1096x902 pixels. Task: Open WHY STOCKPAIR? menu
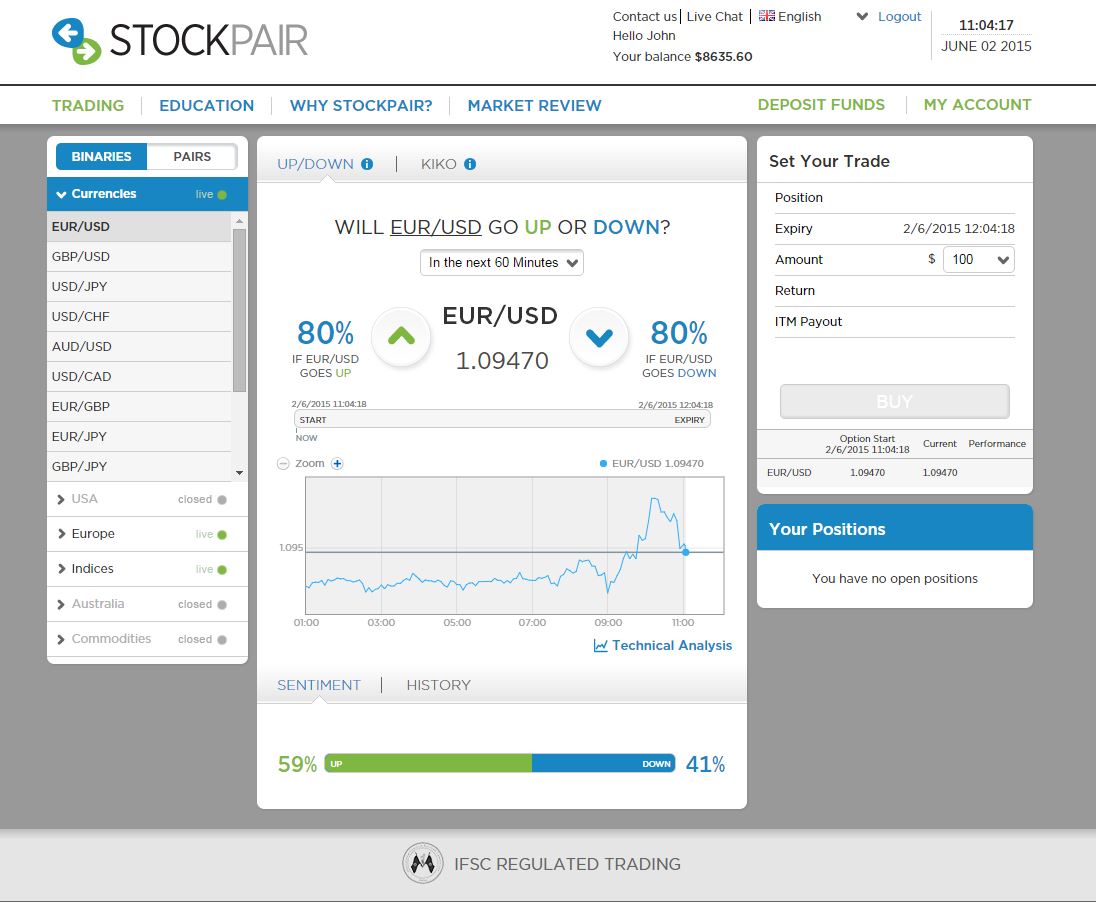tap(361, 106)
